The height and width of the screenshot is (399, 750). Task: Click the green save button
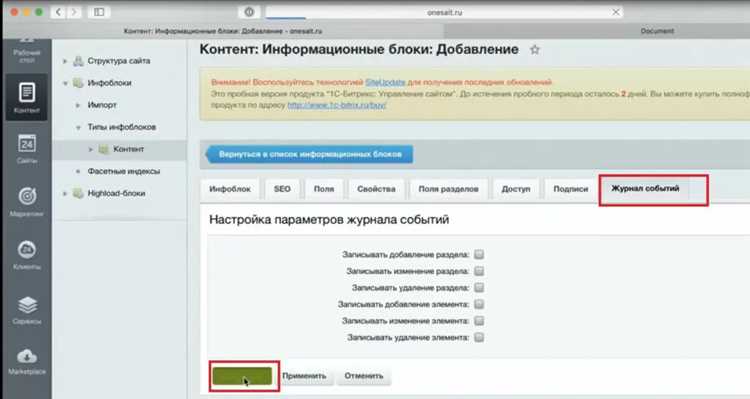coord(243,376)
